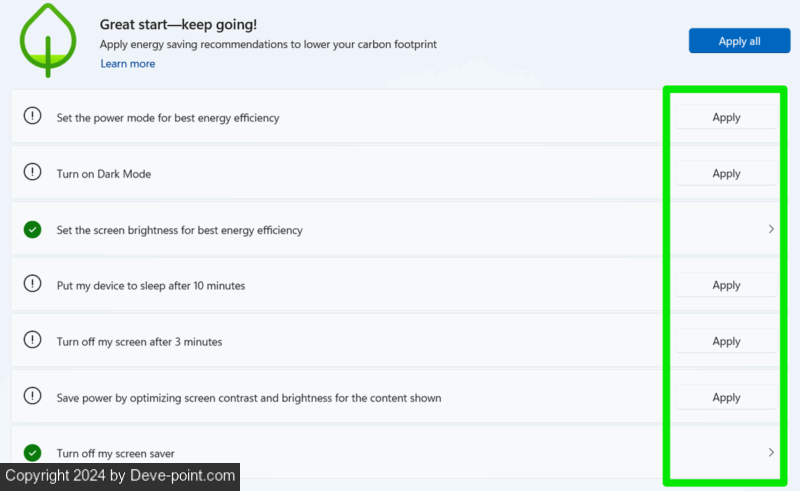Viewport: 800px width, 491px height.
Task: Apply the best energy efficiency power mode
Action: (x=726, y=117)
